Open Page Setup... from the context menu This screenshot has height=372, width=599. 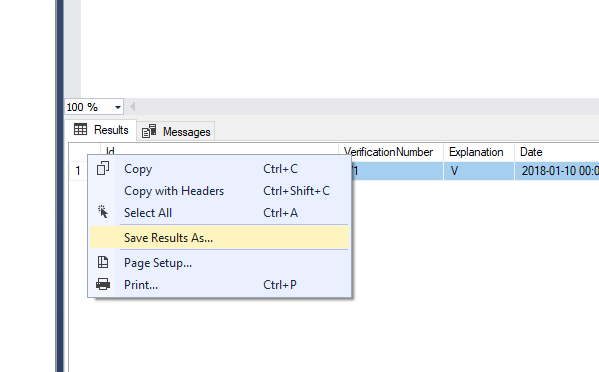tap(219, 263)
